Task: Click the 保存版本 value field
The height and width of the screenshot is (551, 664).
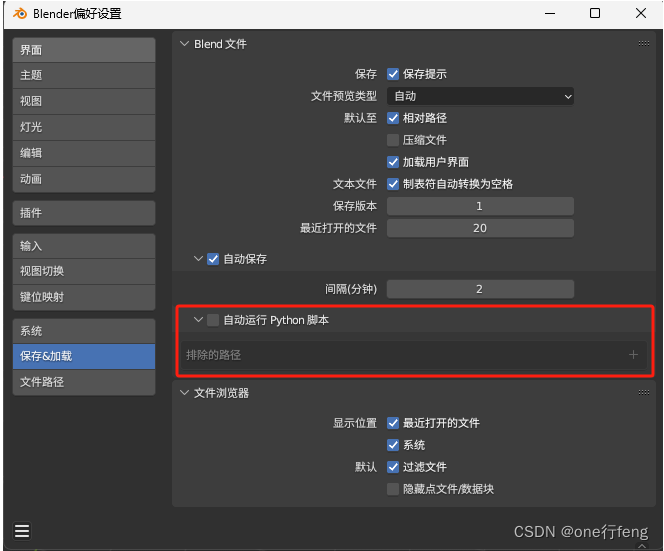Action: click(x=480, y=206)
